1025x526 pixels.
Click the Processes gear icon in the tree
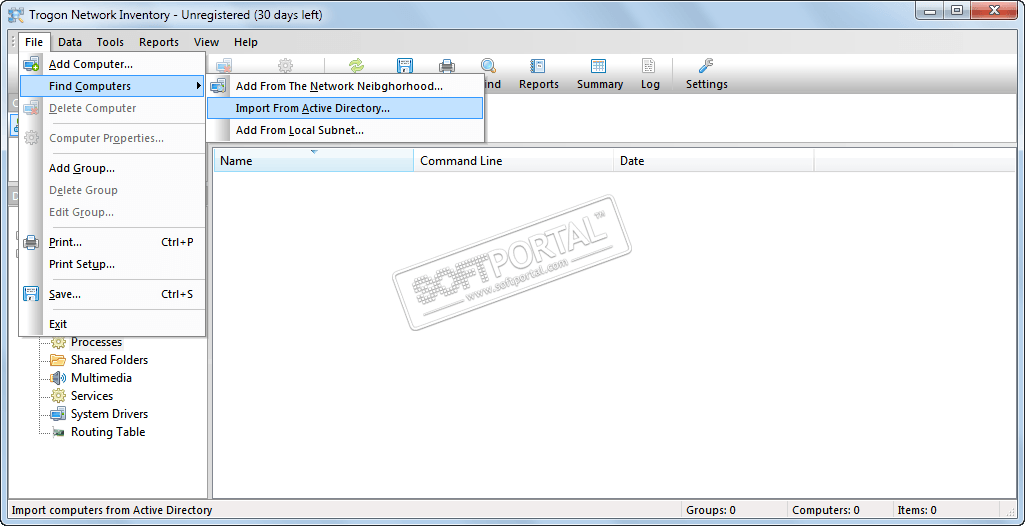coord(59,342)
